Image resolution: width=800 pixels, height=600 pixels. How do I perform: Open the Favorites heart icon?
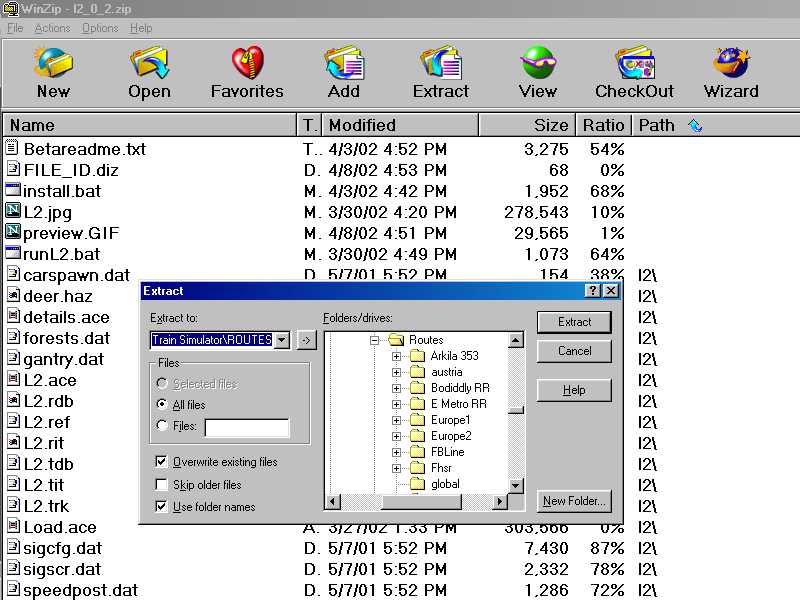click(247, 63)
